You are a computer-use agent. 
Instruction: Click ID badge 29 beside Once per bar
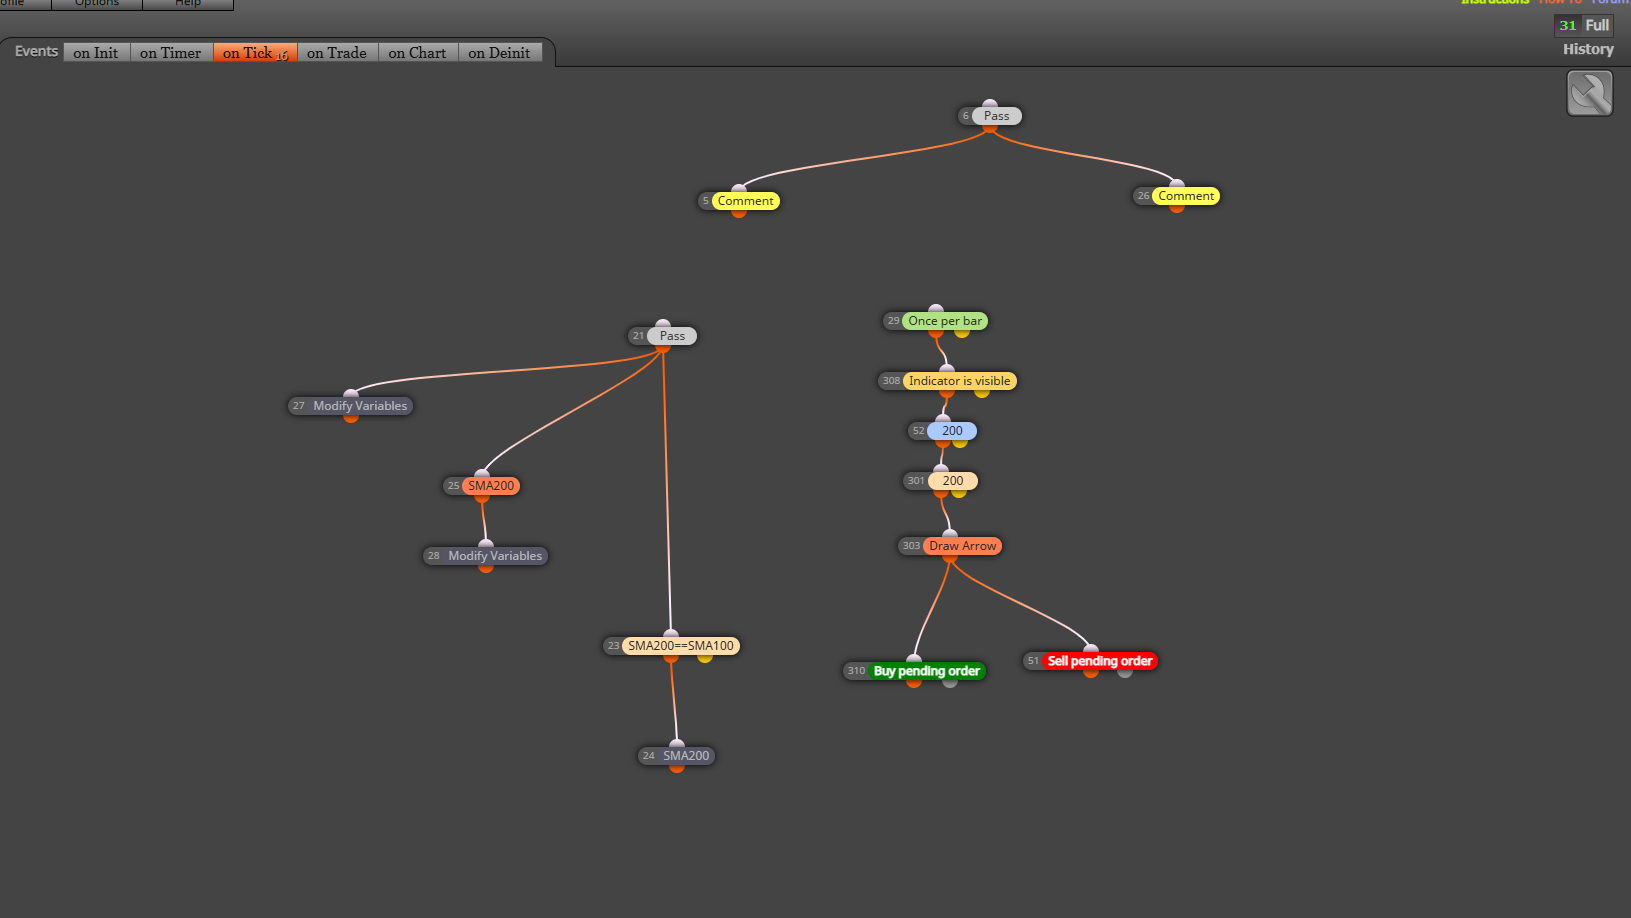pos(893,321)
